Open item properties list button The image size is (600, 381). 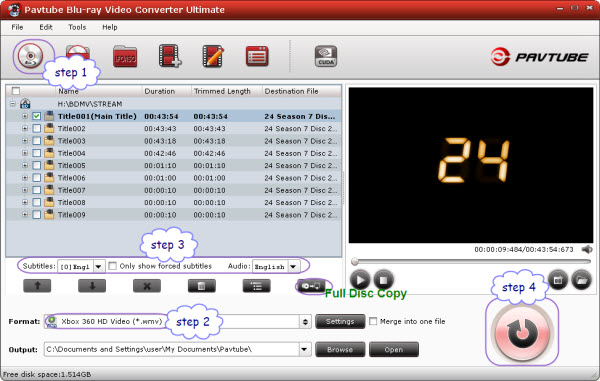coord(256,285)
